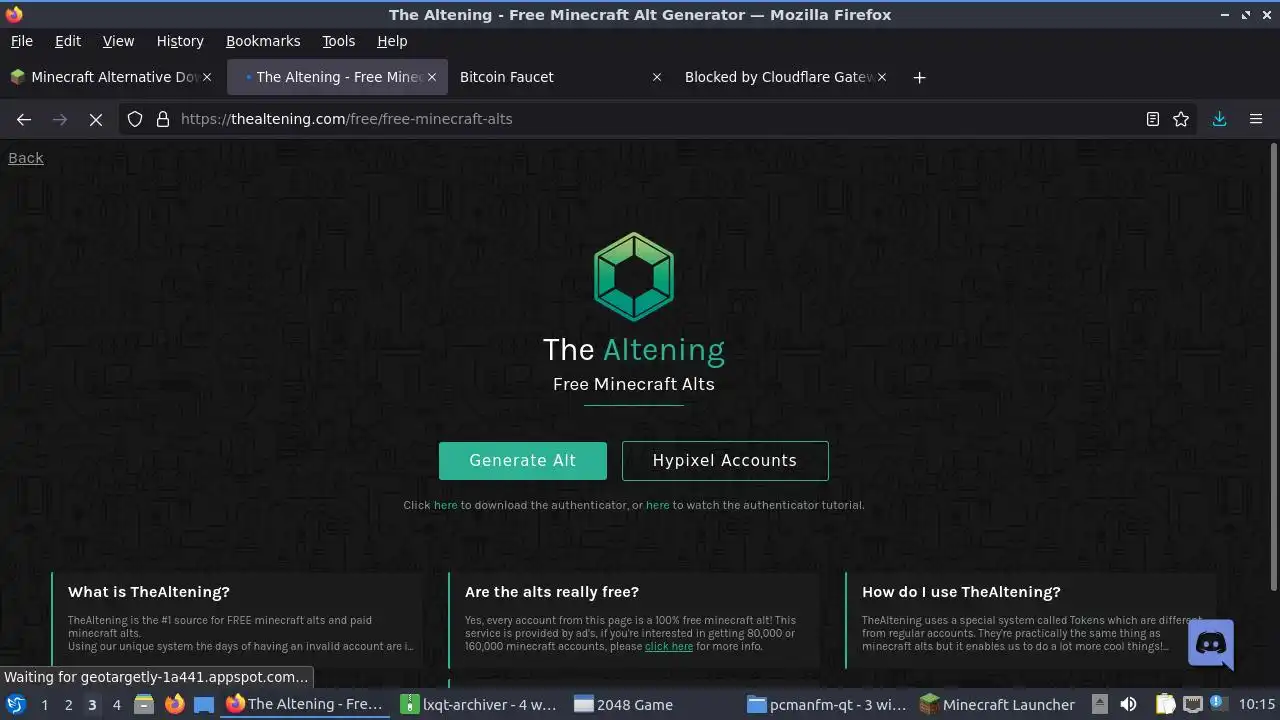Click the Discord chat icon on the page
The image size is (1280, 720).
point(1210,644)
